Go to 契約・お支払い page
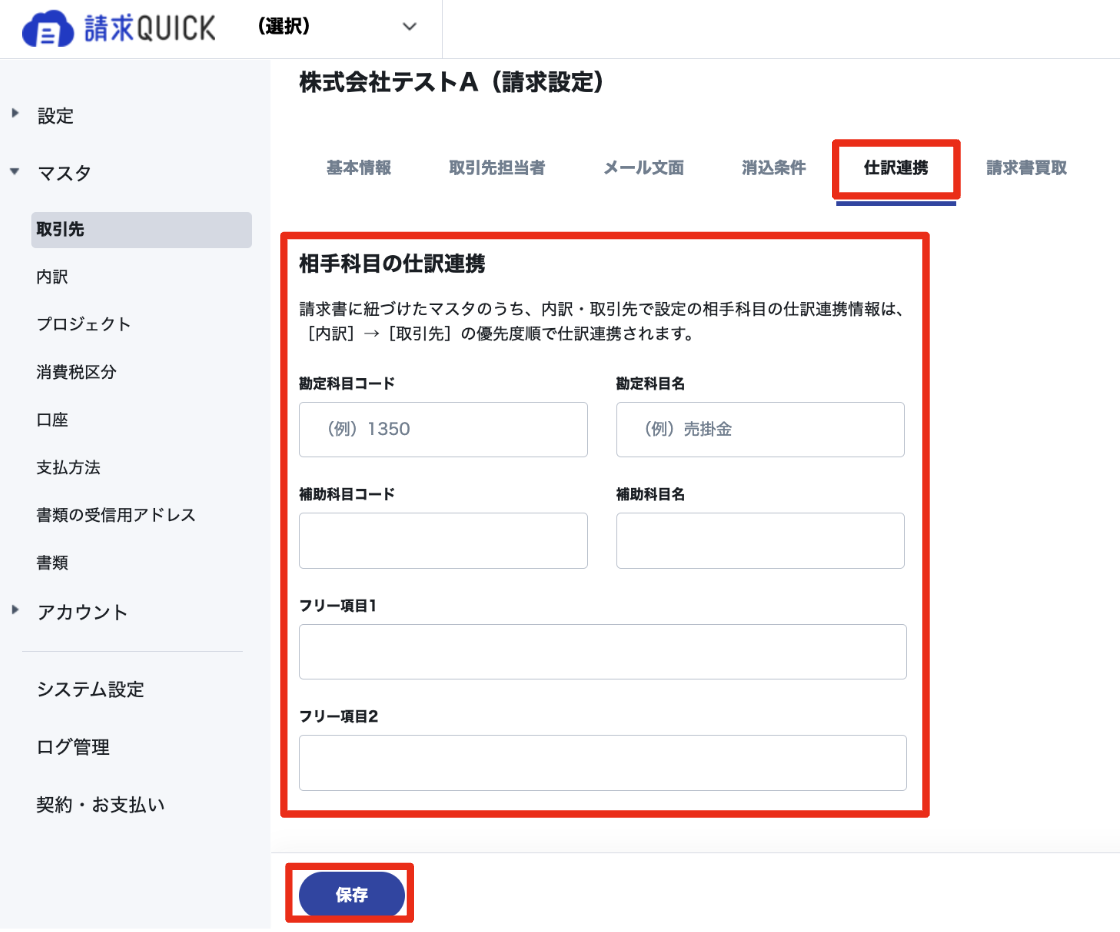This screenshot has height=932, width=1120. point(100,805)
